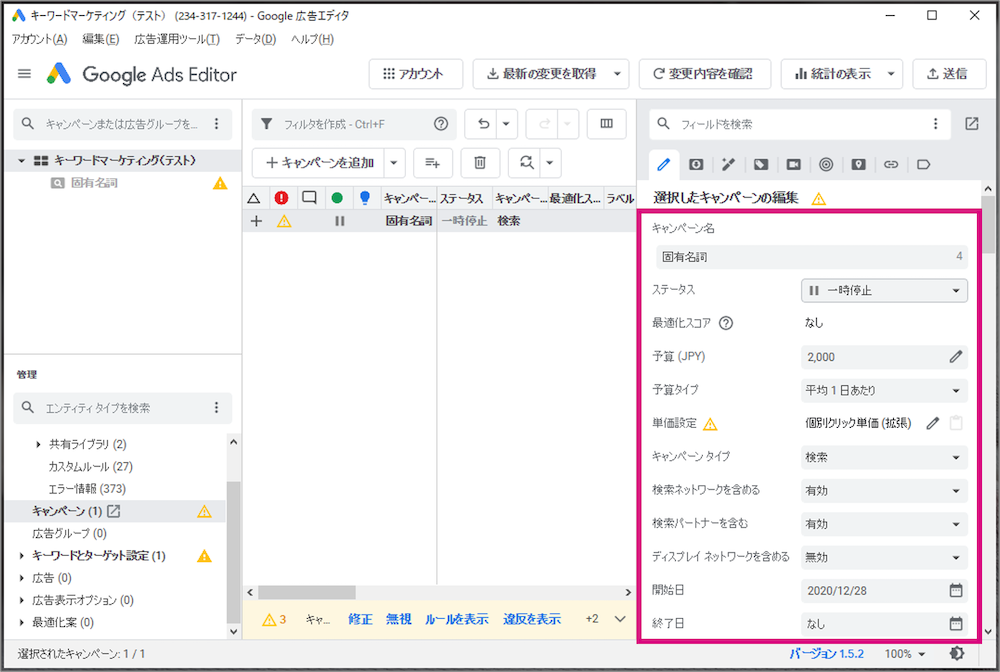Click the plus icon on the 固有名詞 table row
This screenshot has width=1000, height=672.
coord(256,221)
